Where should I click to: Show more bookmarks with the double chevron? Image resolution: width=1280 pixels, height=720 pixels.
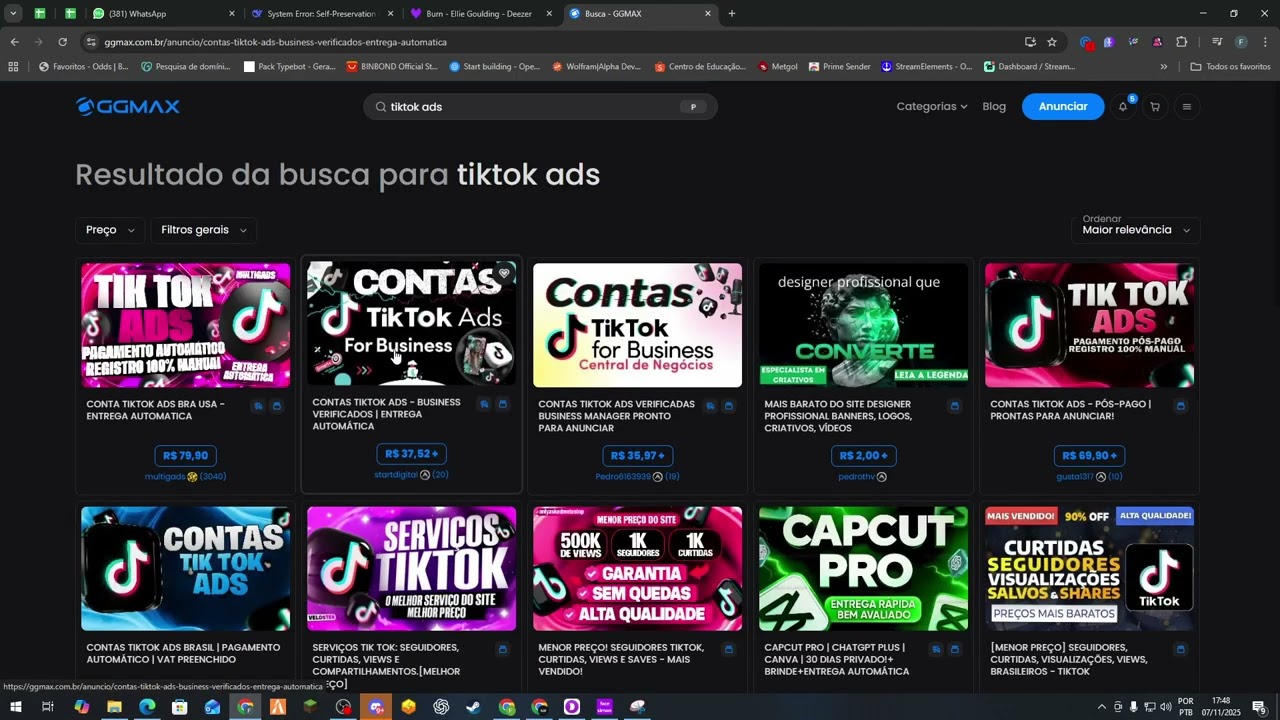(x=1163, y=67)
